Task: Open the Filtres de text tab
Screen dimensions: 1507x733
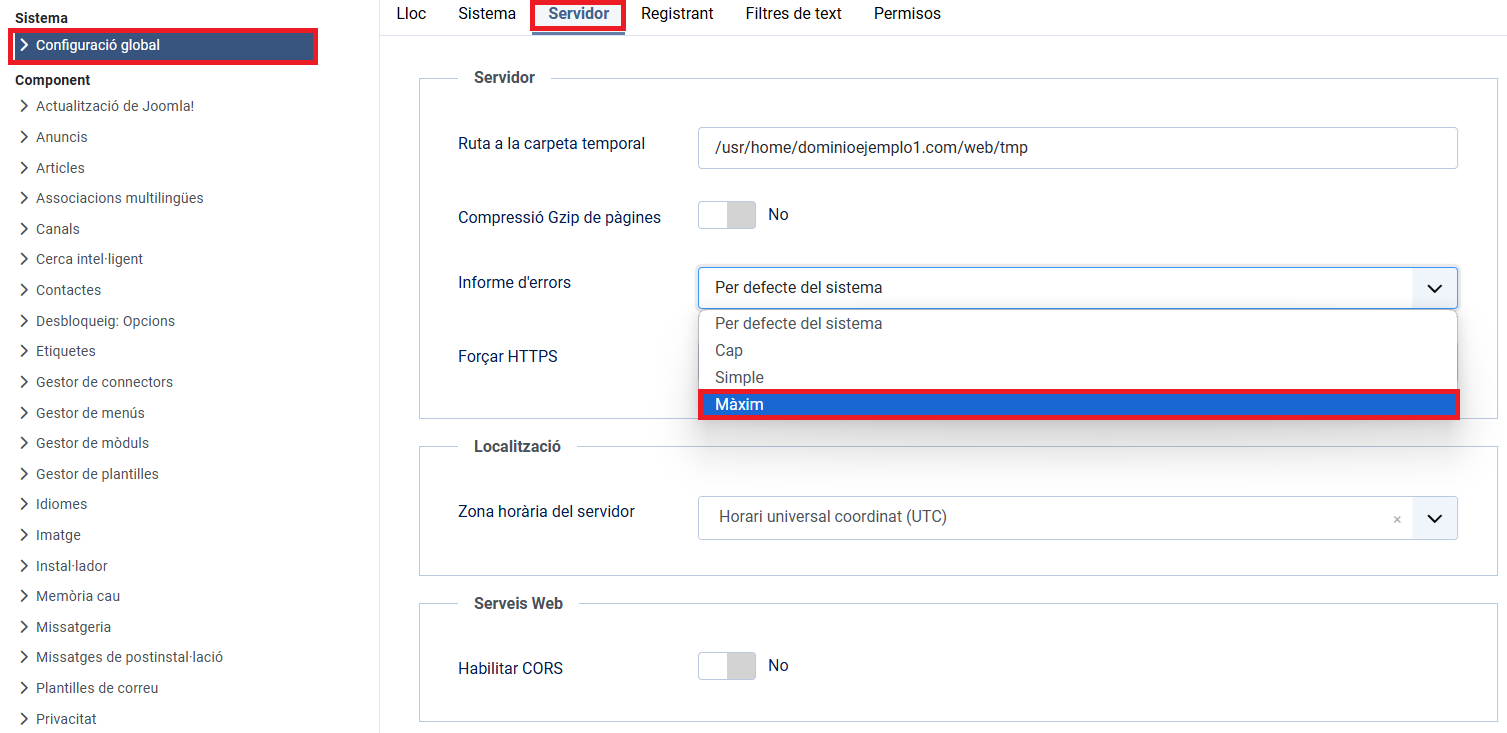Action: pos(793,14)
